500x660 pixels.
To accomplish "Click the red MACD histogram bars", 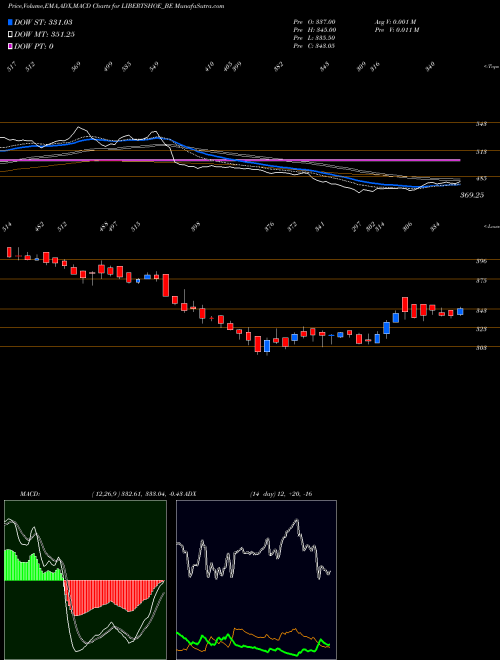I will tap(114, 596).
